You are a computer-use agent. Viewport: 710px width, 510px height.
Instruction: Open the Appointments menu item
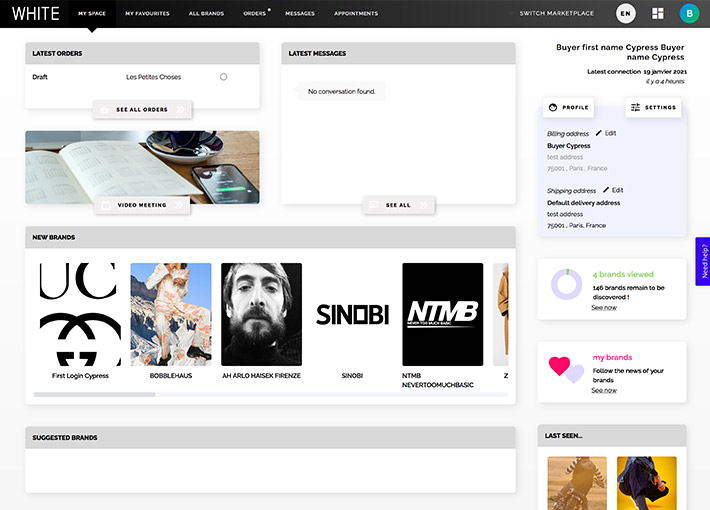[355, 14]
